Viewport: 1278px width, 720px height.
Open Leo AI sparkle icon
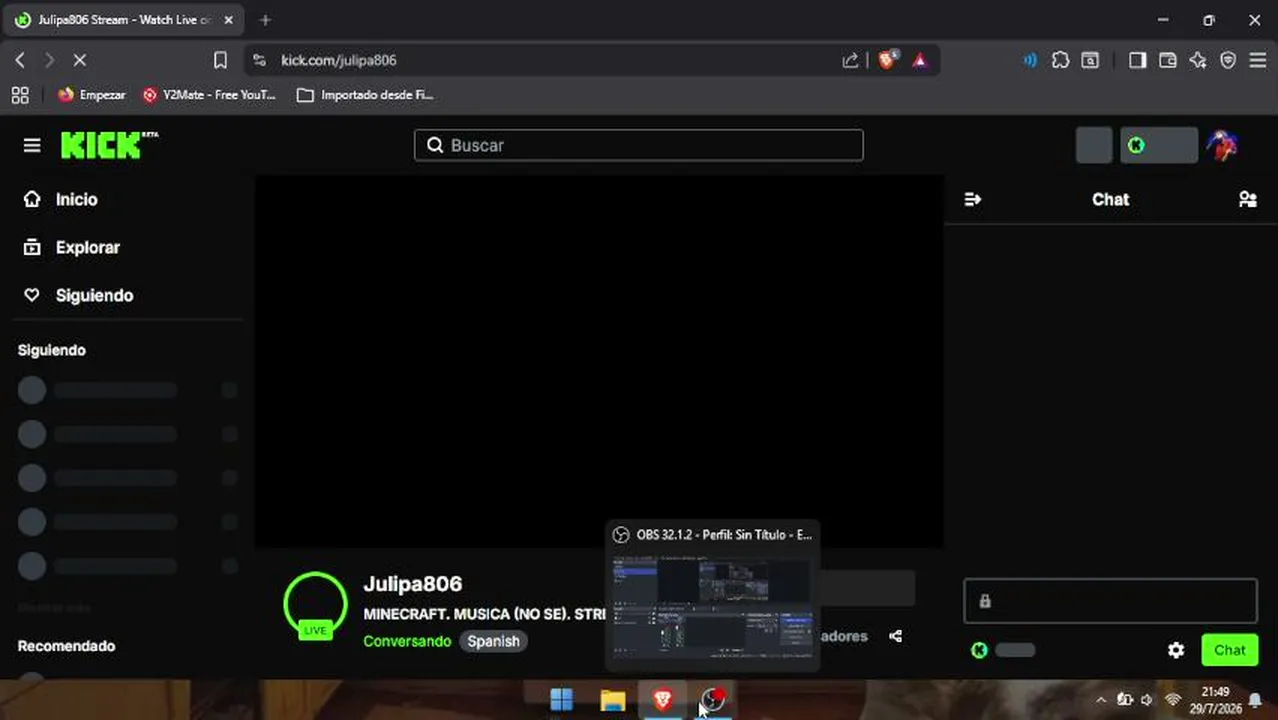[x=1198, y=60]
